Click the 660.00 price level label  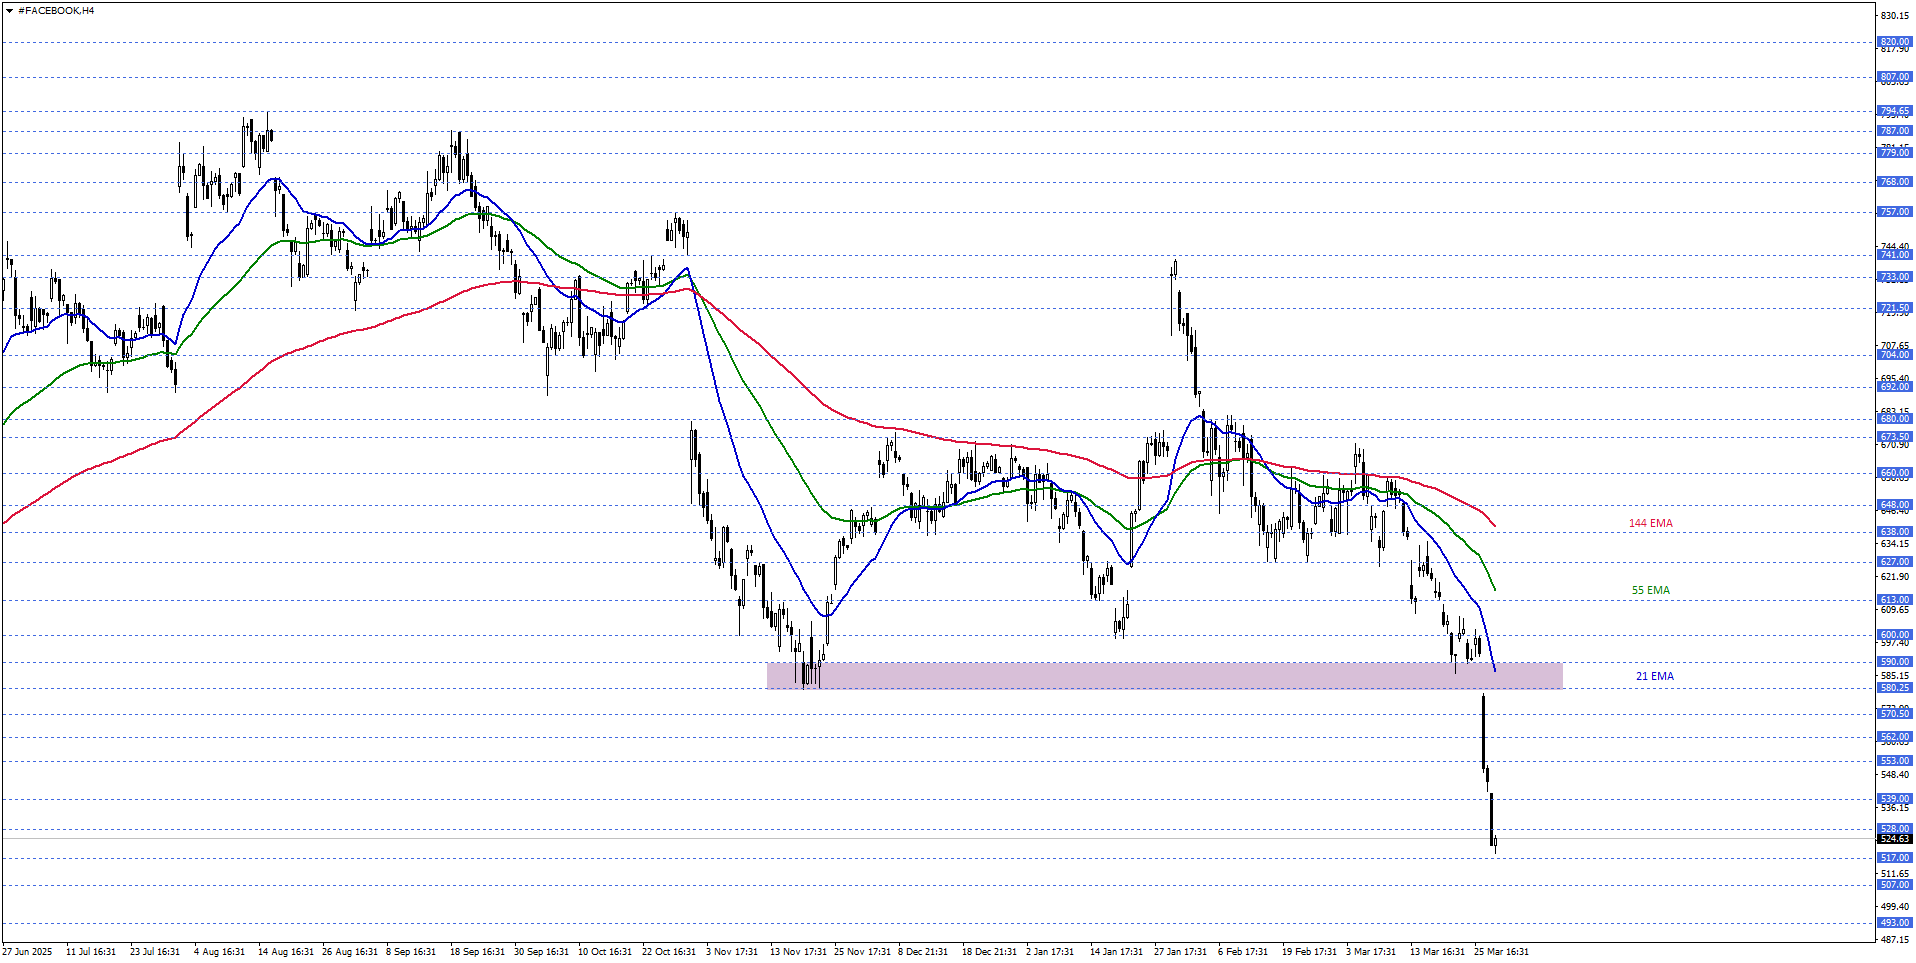tap(1894, 473)
